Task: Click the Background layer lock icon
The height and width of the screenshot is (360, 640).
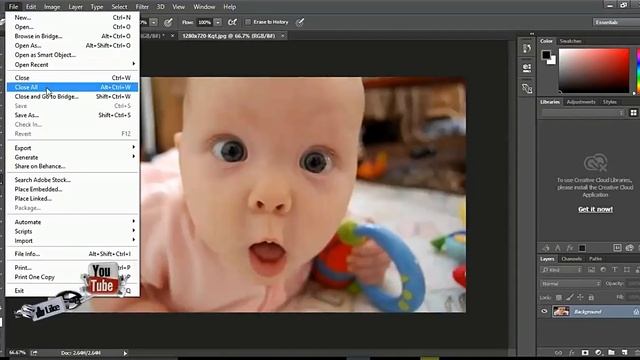Action: click(x=636, y=311)
